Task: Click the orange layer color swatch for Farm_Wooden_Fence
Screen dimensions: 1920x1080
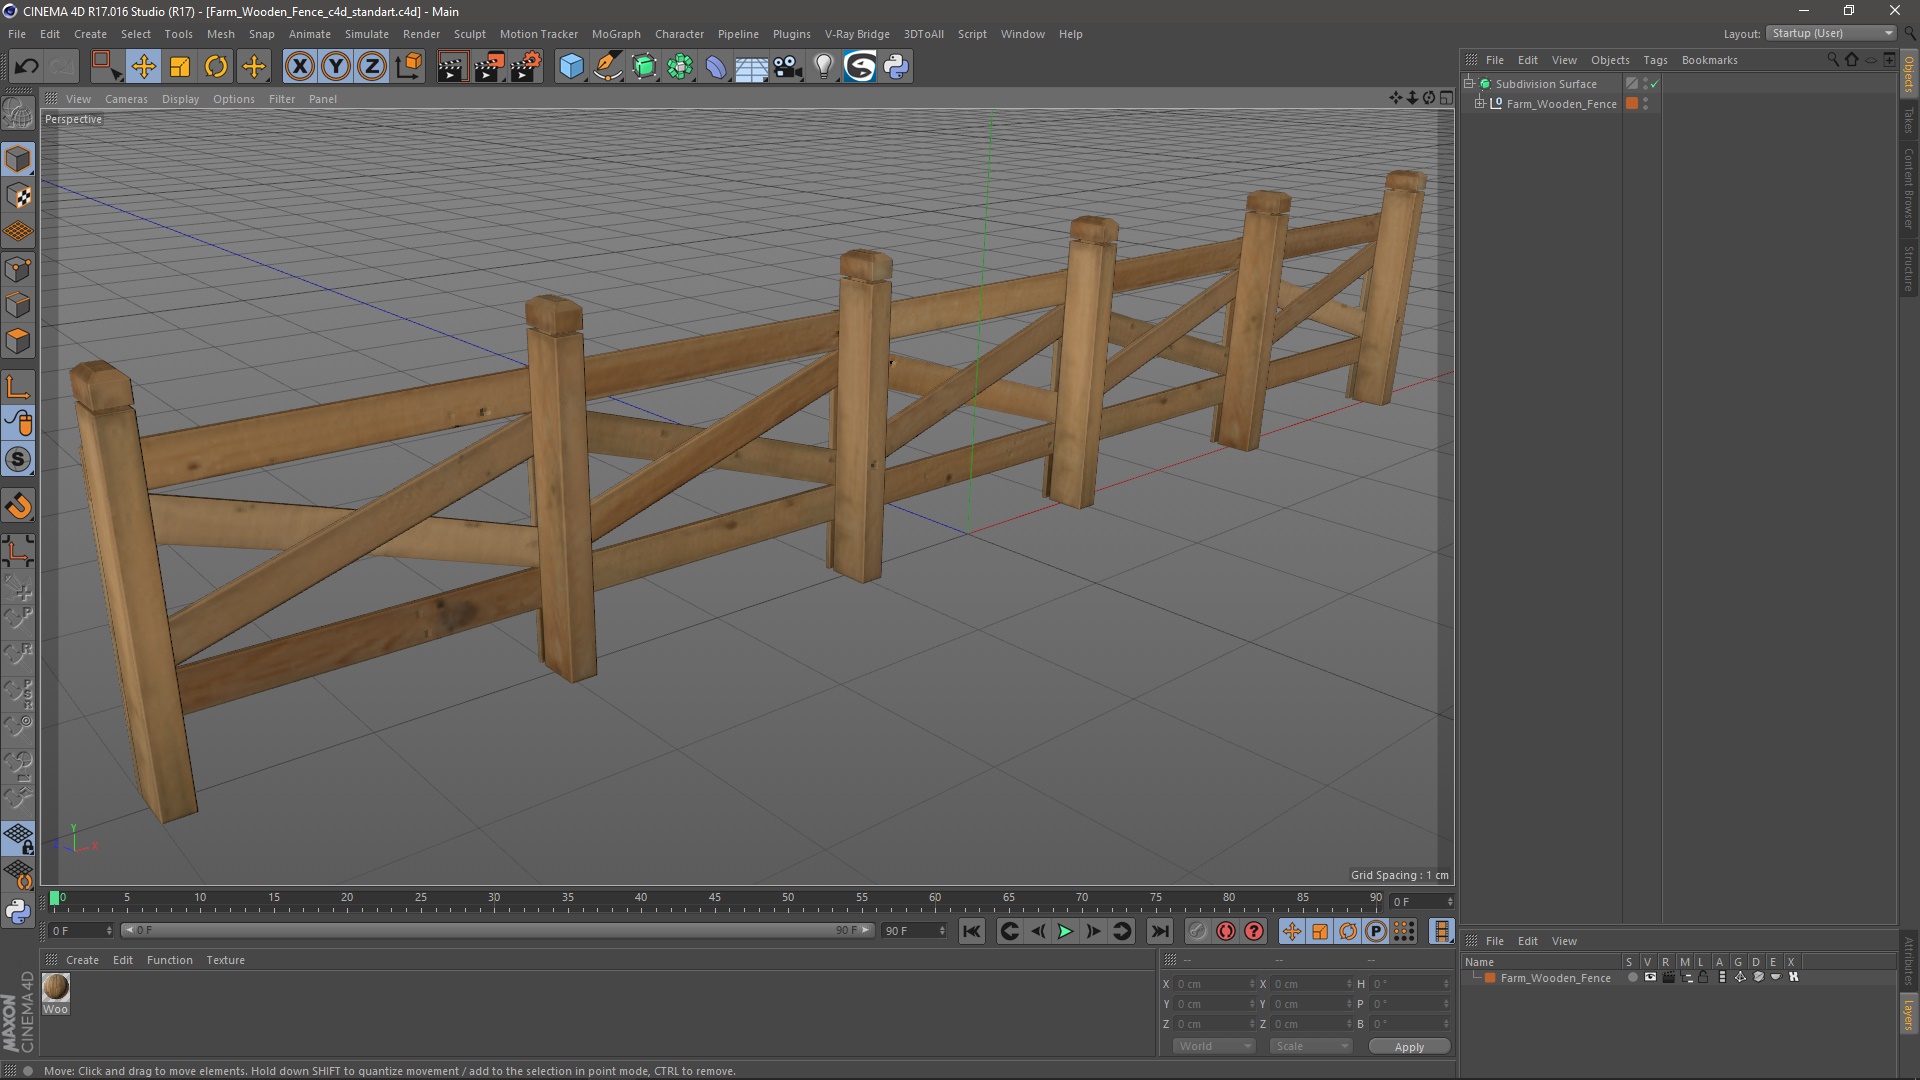Action: [x=1632, y=103]
